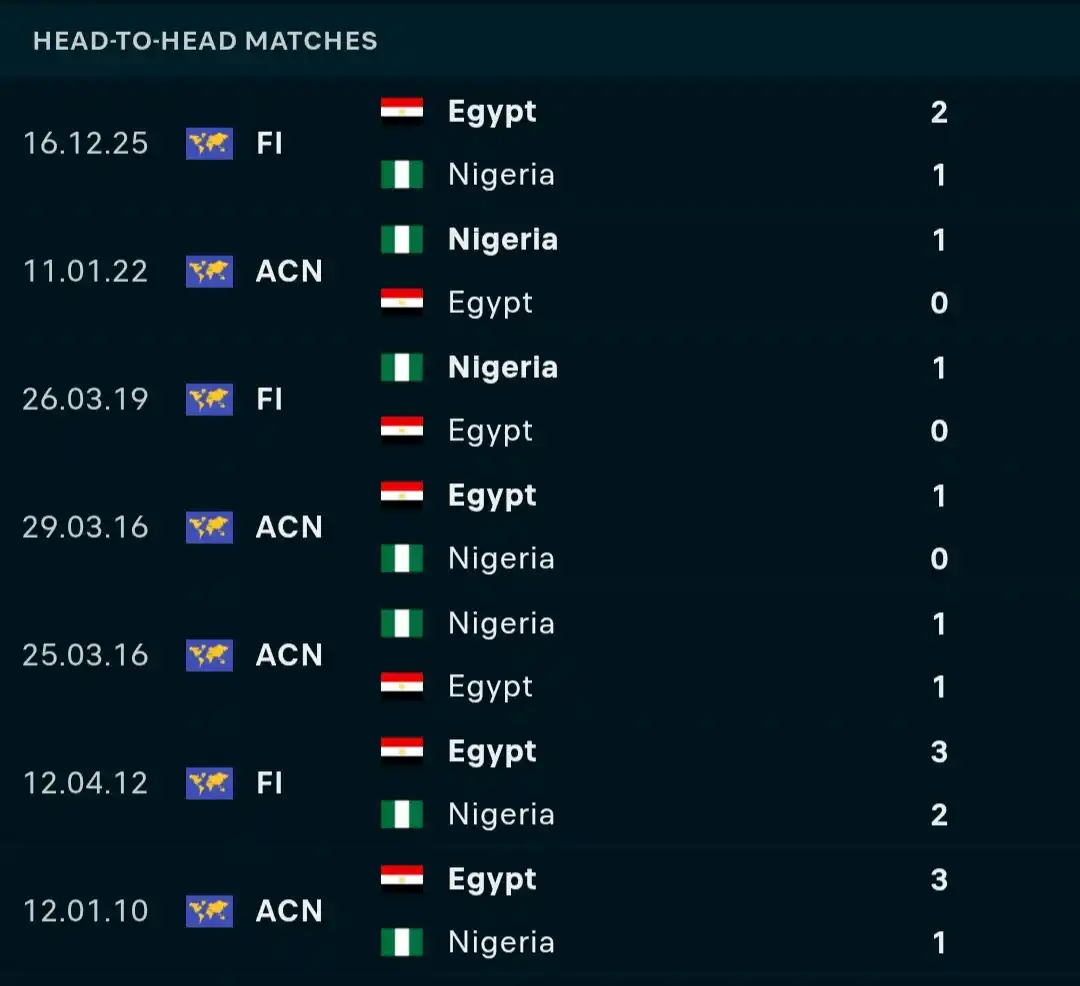
Task: Open the bold Nigeria team in 11.01.22 match
Action: click(x=502, y=239)
